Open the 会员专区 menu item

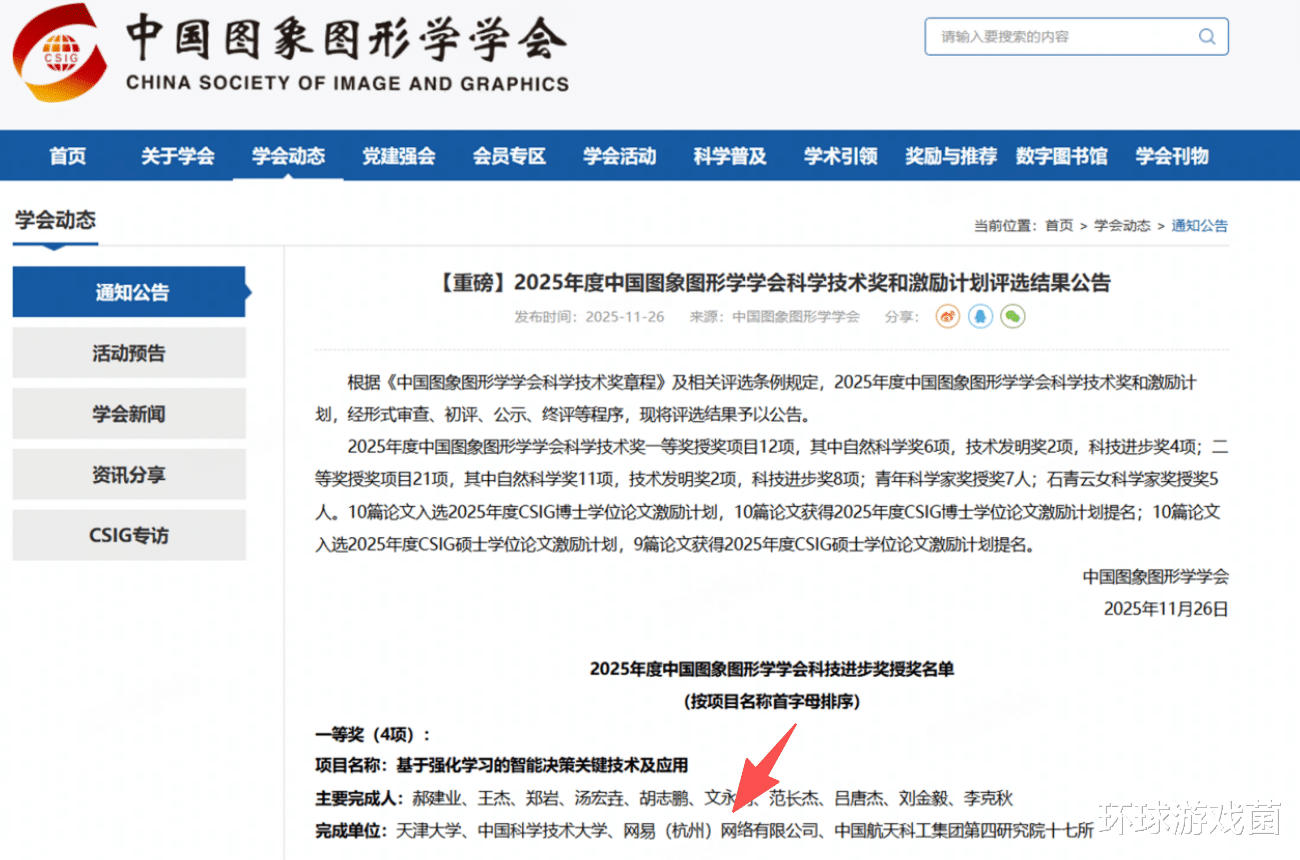coord(509,156)
